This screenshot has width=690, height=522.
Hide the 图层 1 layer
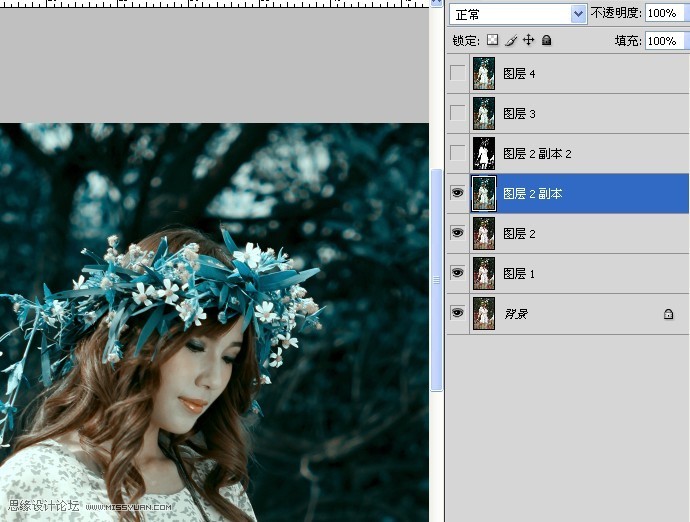458,273
